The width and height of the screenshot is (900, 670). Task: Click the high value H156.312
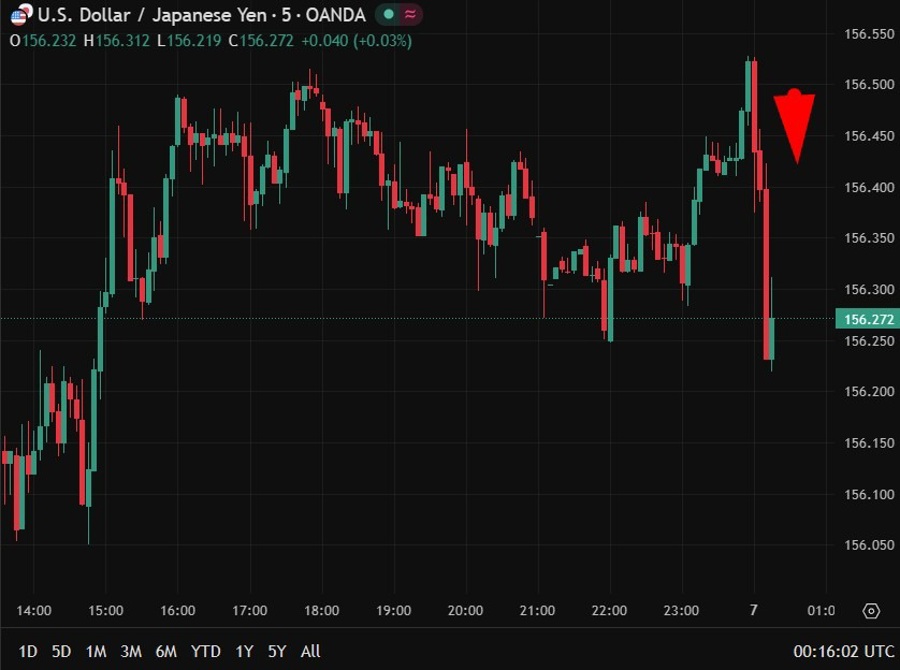pyautogui.click(x=117, y=41)
